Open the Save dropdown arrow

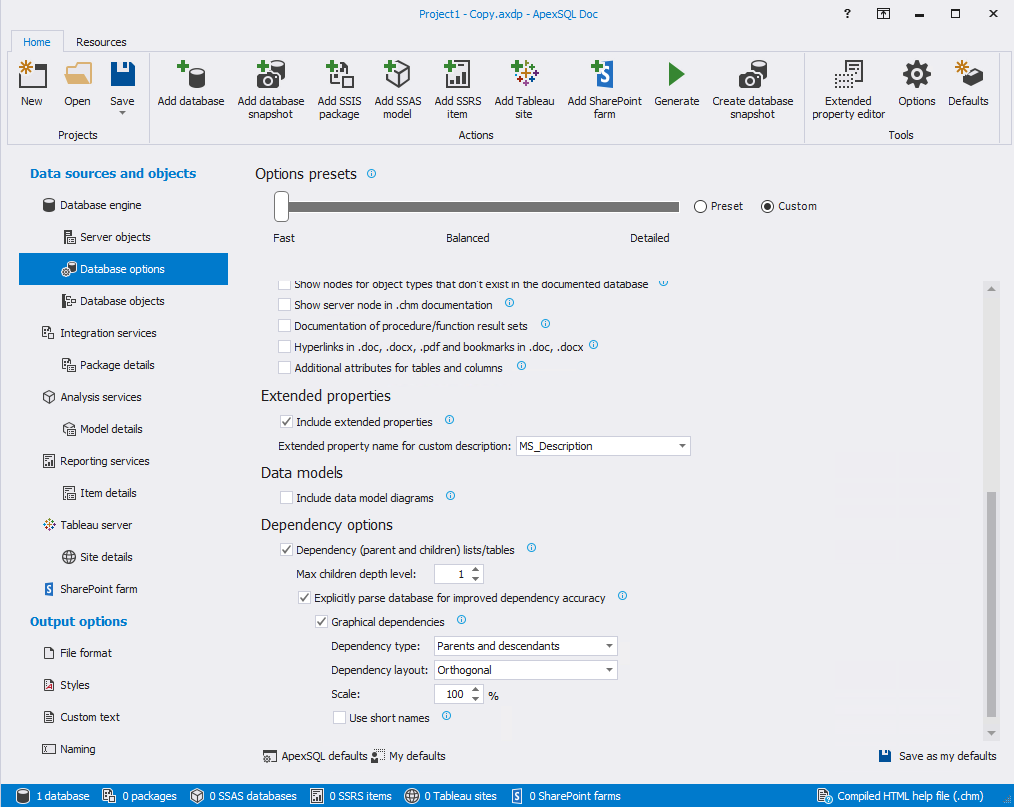(122, 114)
